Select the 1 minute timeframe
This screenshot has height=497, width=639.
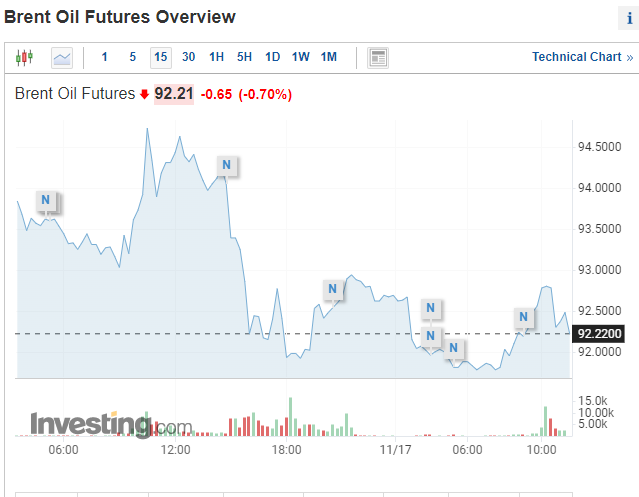point(105,57)
